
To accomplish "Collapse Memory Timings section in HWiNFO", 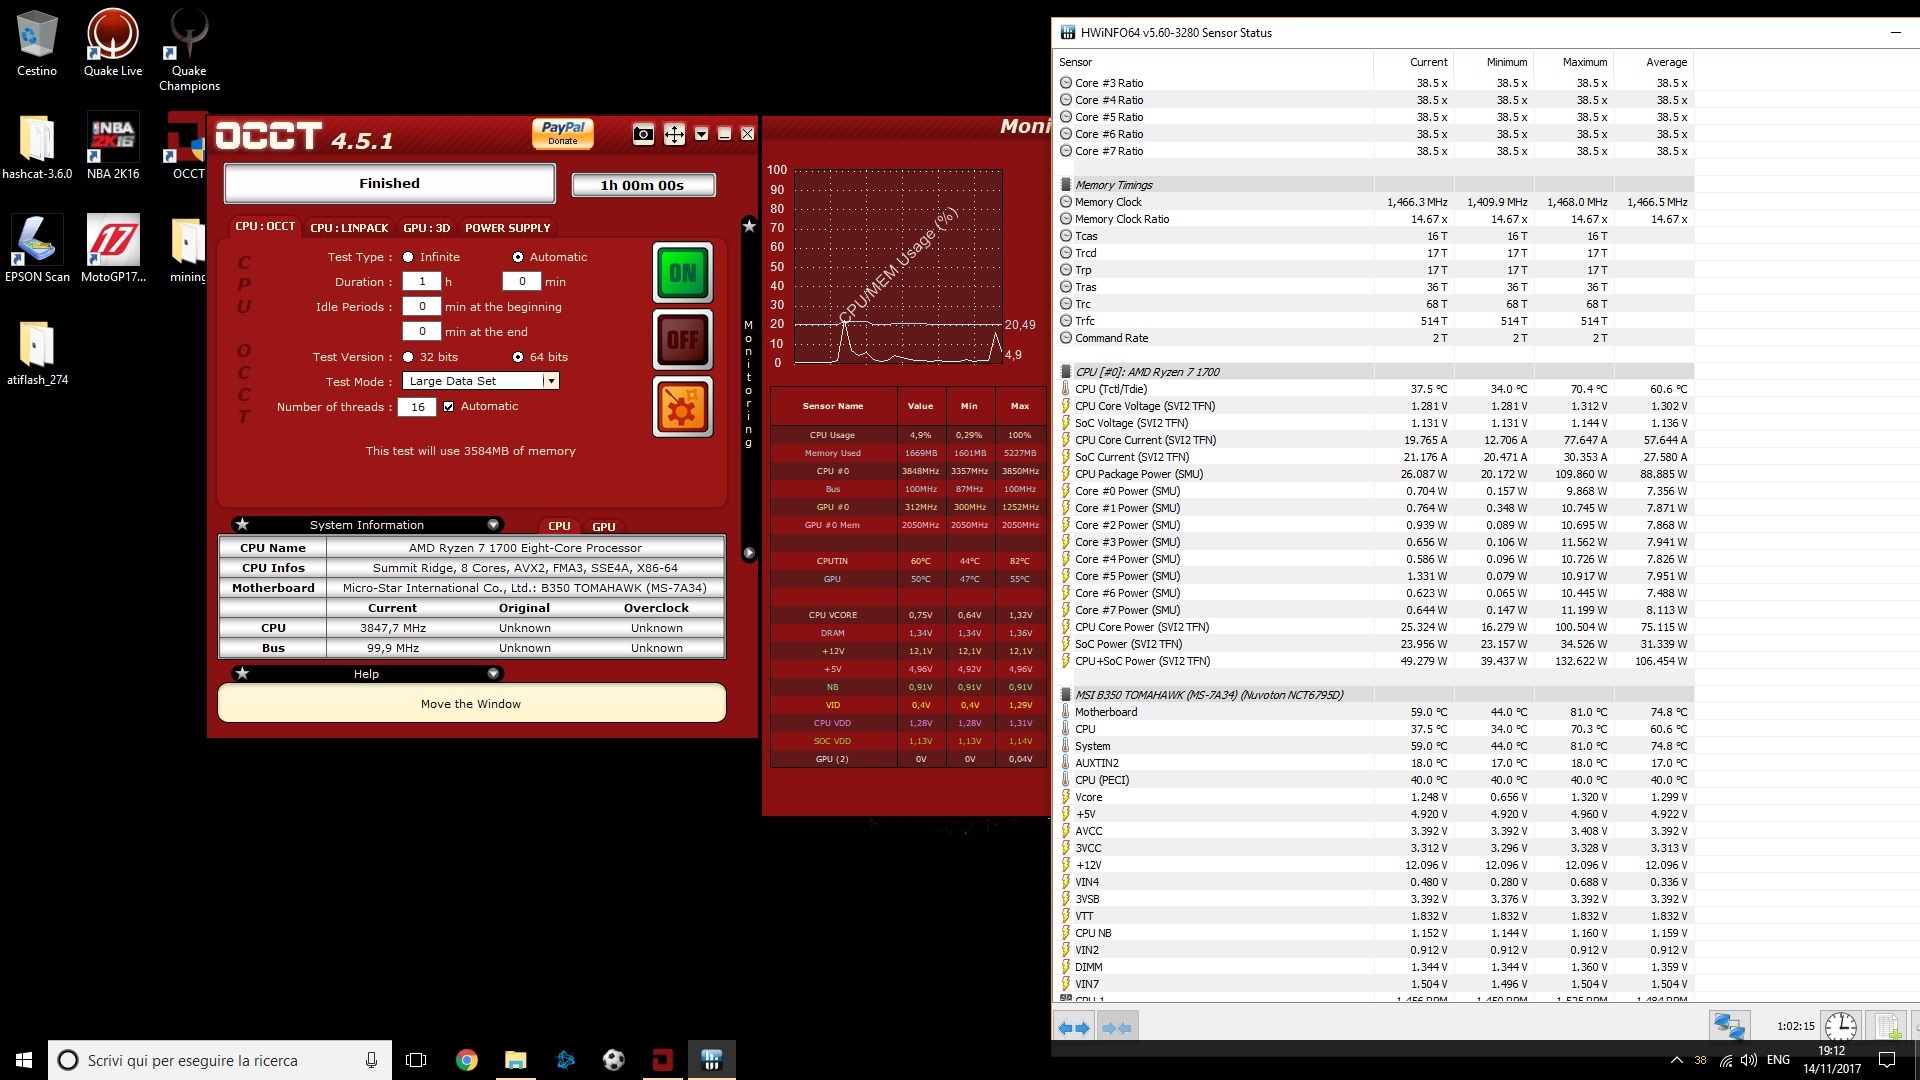I will pos(1066,185).
